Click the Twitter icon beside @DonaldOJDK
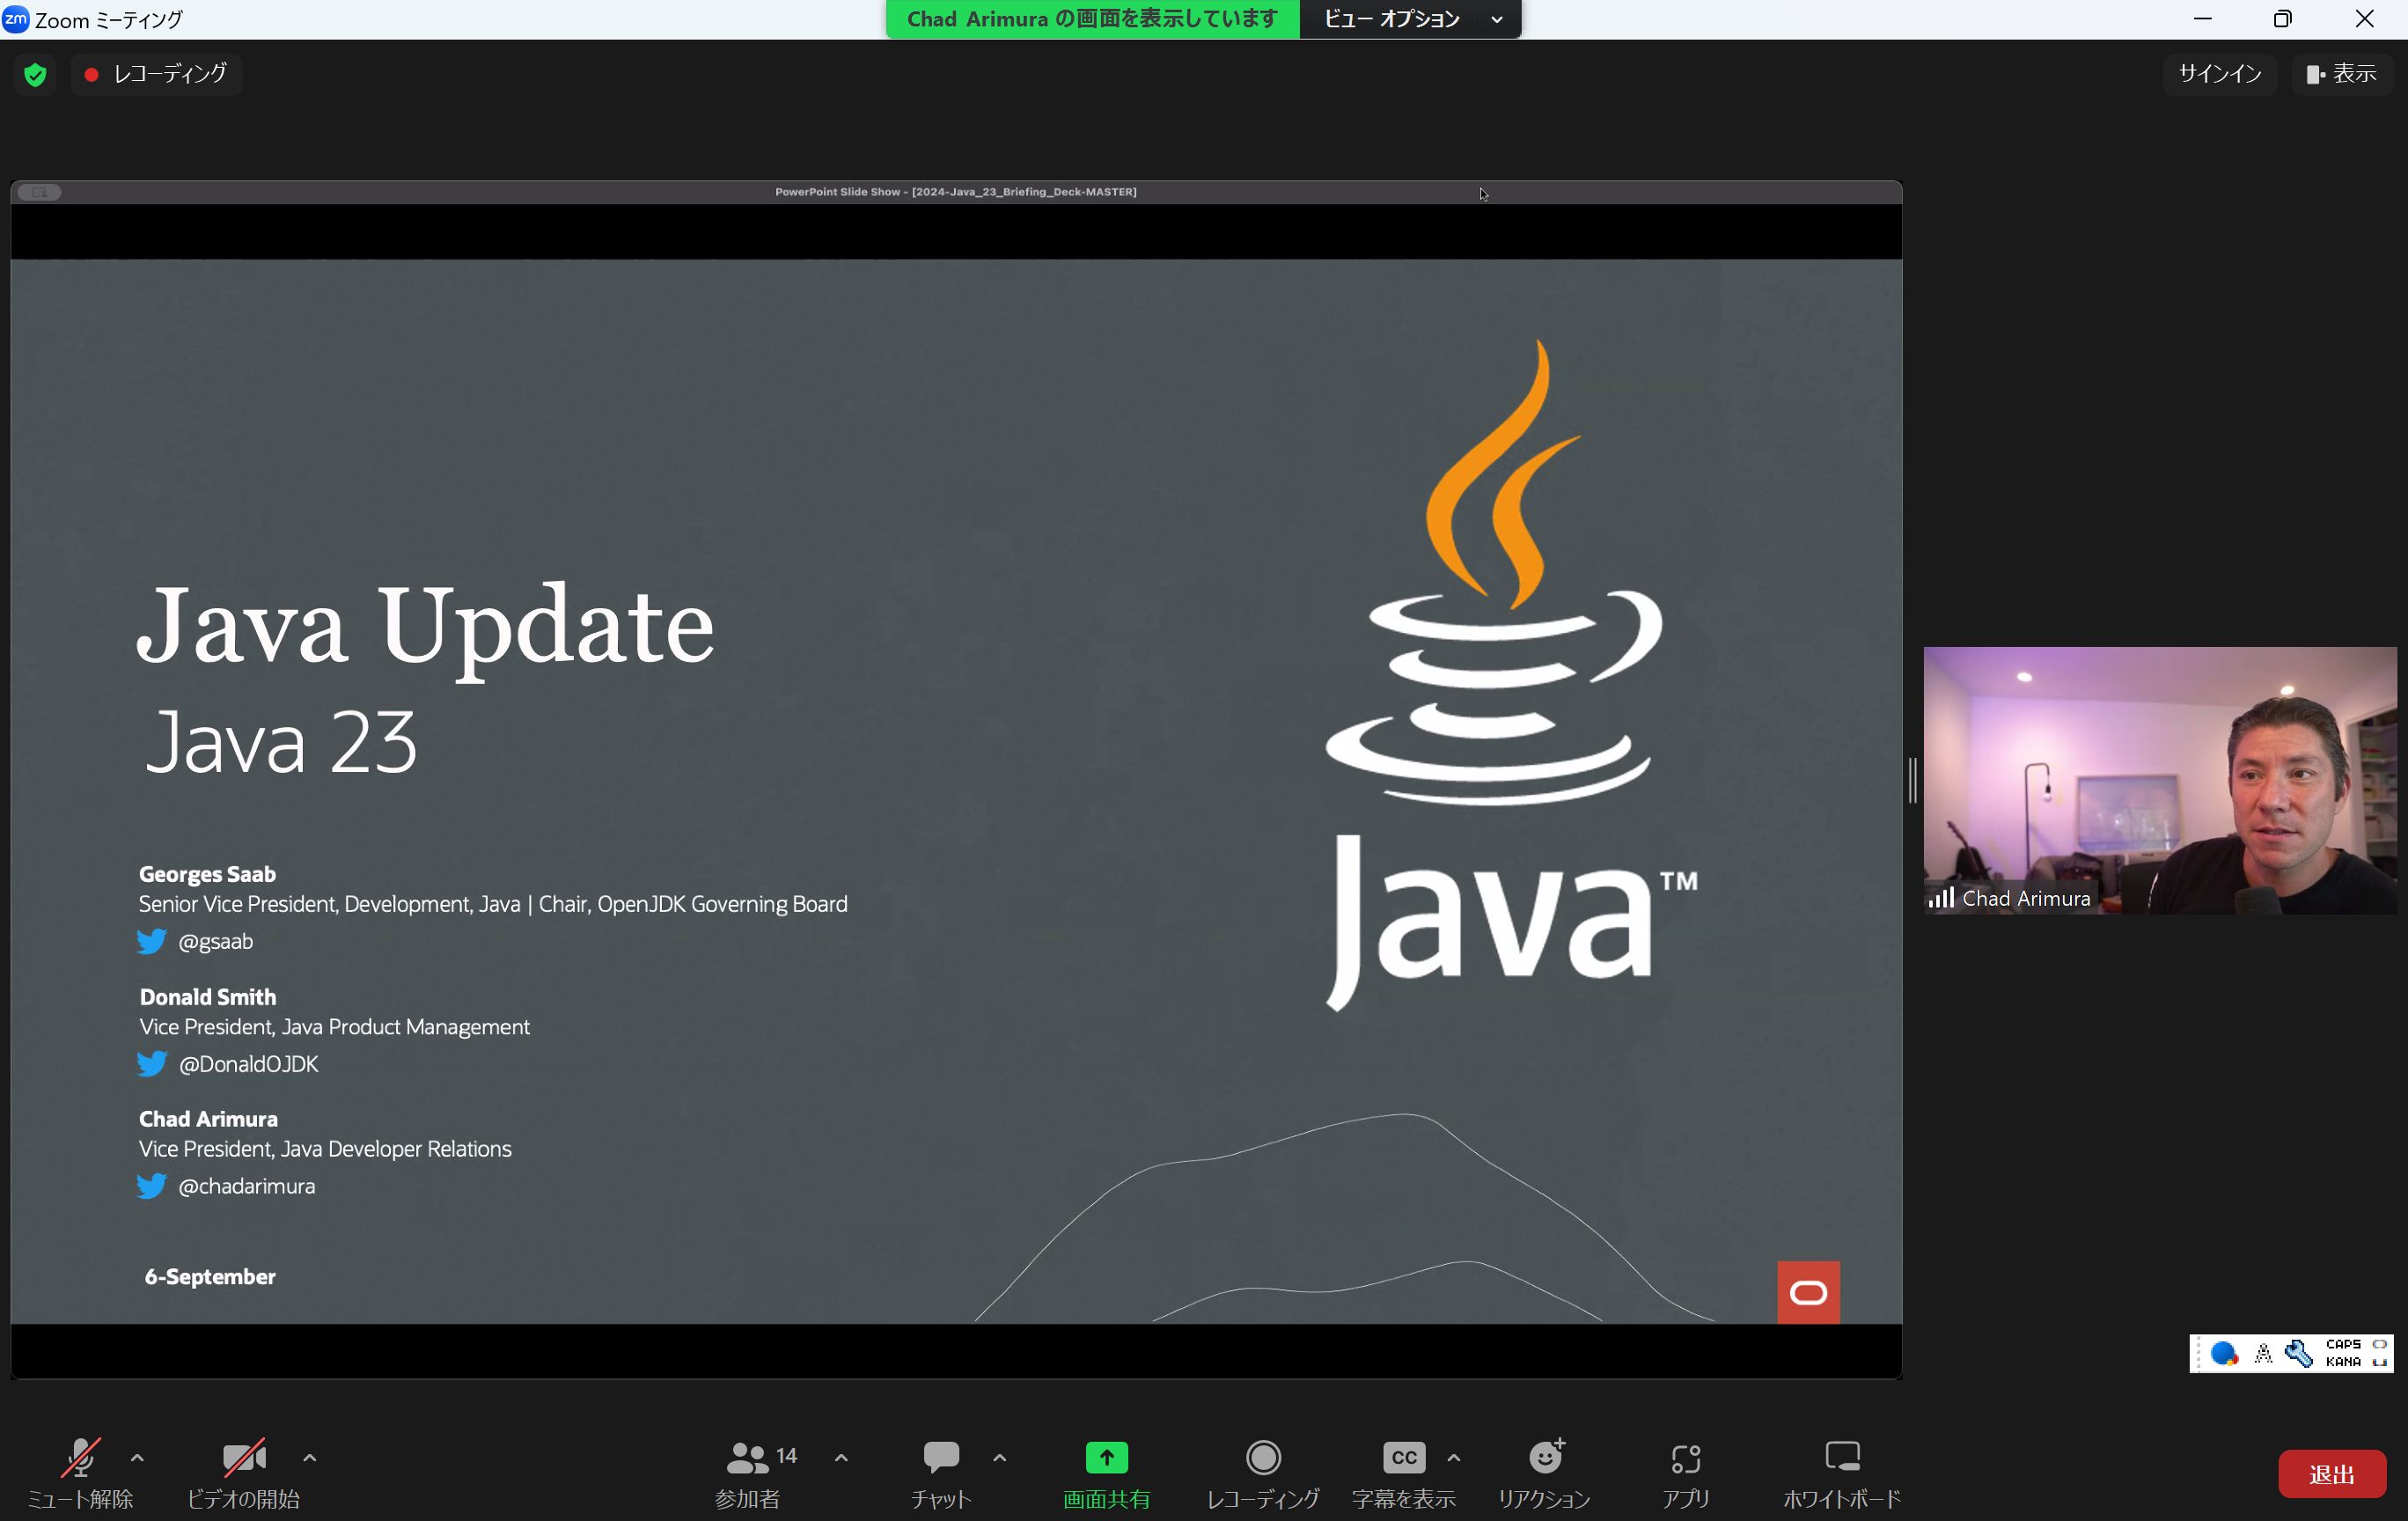 tap(152, 1064)
